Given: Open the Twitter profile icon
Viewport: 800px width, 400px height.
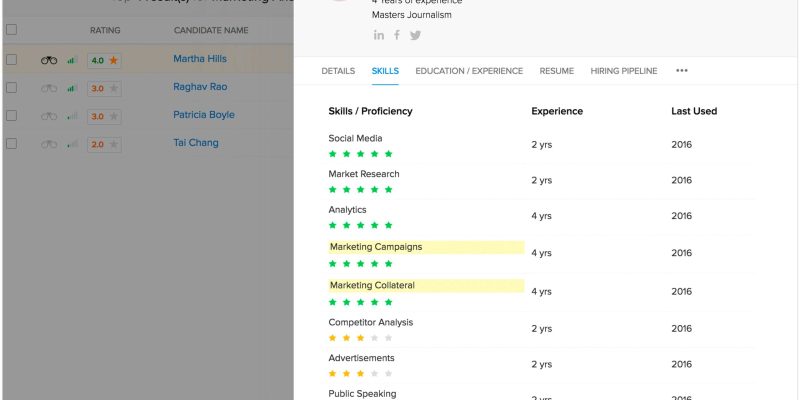Looking at the screenshot, I should pos(415,35).
